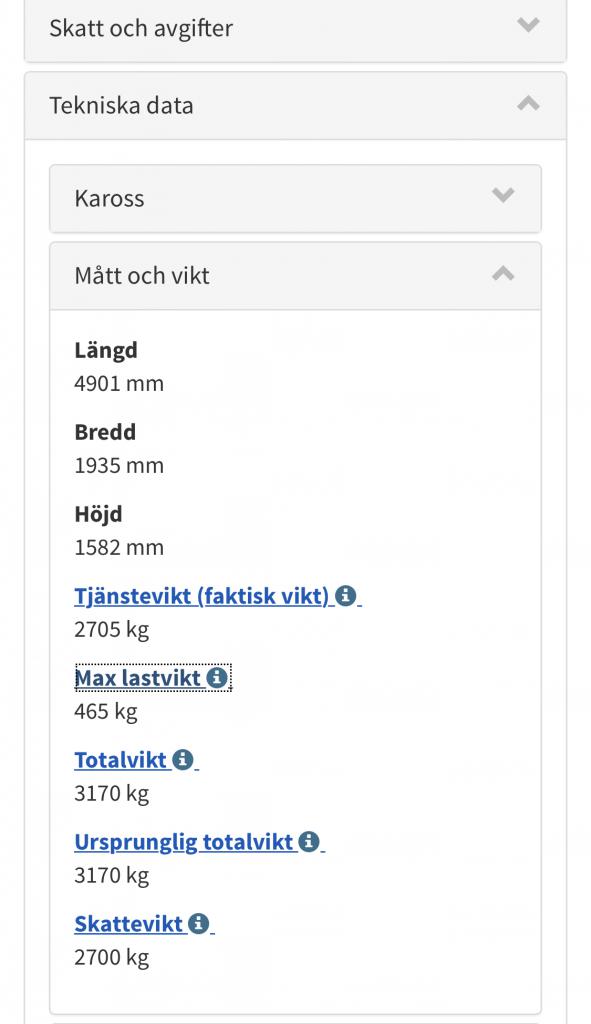Click info icon beside Ursprunglig totalvikt

309,842
